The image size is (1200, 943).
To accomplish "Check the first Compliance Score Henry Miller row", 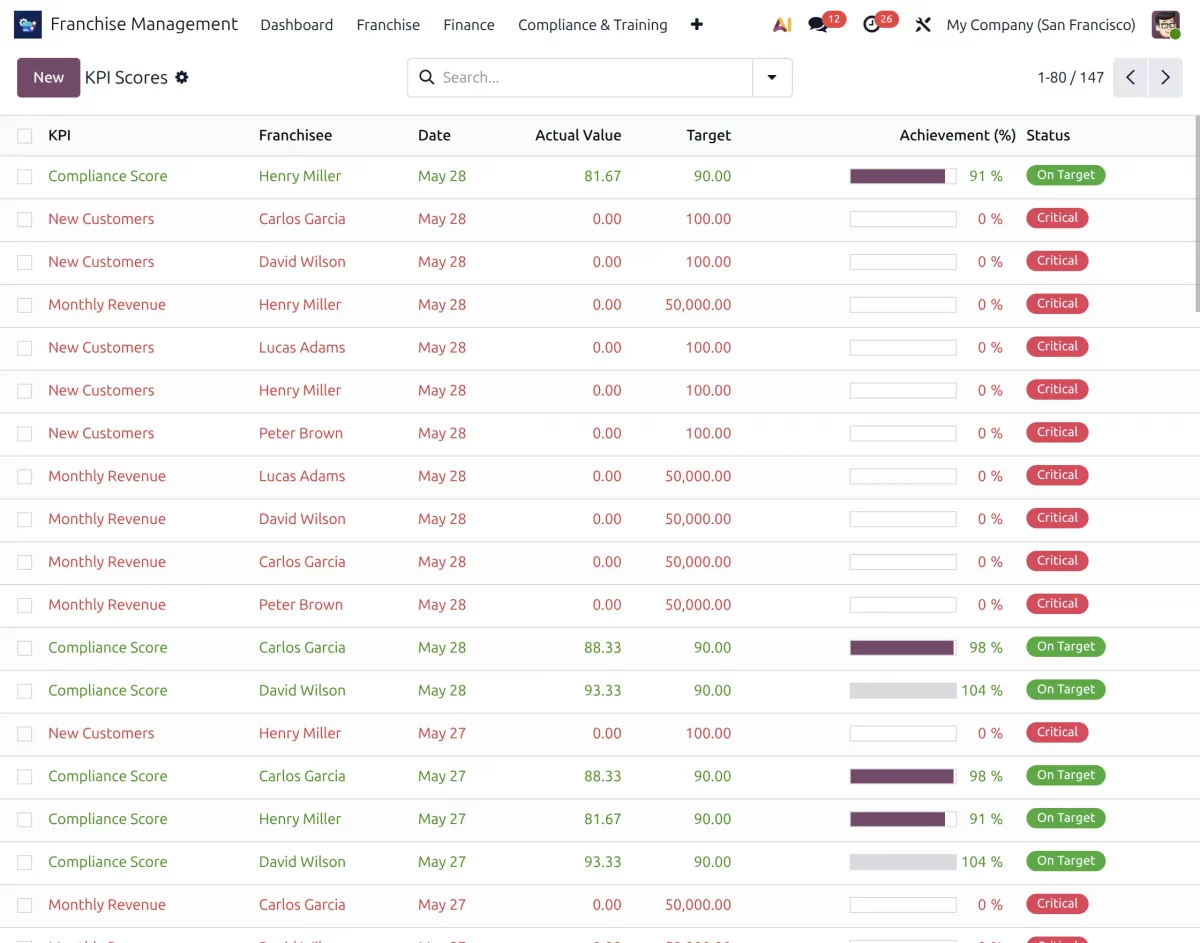I will (x=25, y=177).
